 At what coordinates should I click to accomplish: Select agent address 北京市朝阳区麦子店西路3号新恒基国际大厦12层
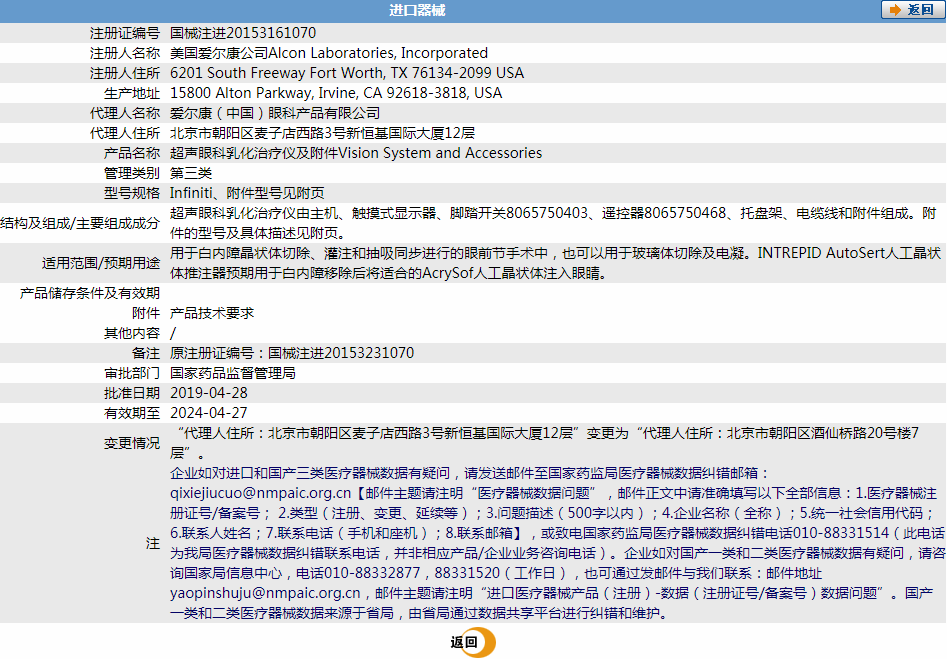(x=323, y=133)
